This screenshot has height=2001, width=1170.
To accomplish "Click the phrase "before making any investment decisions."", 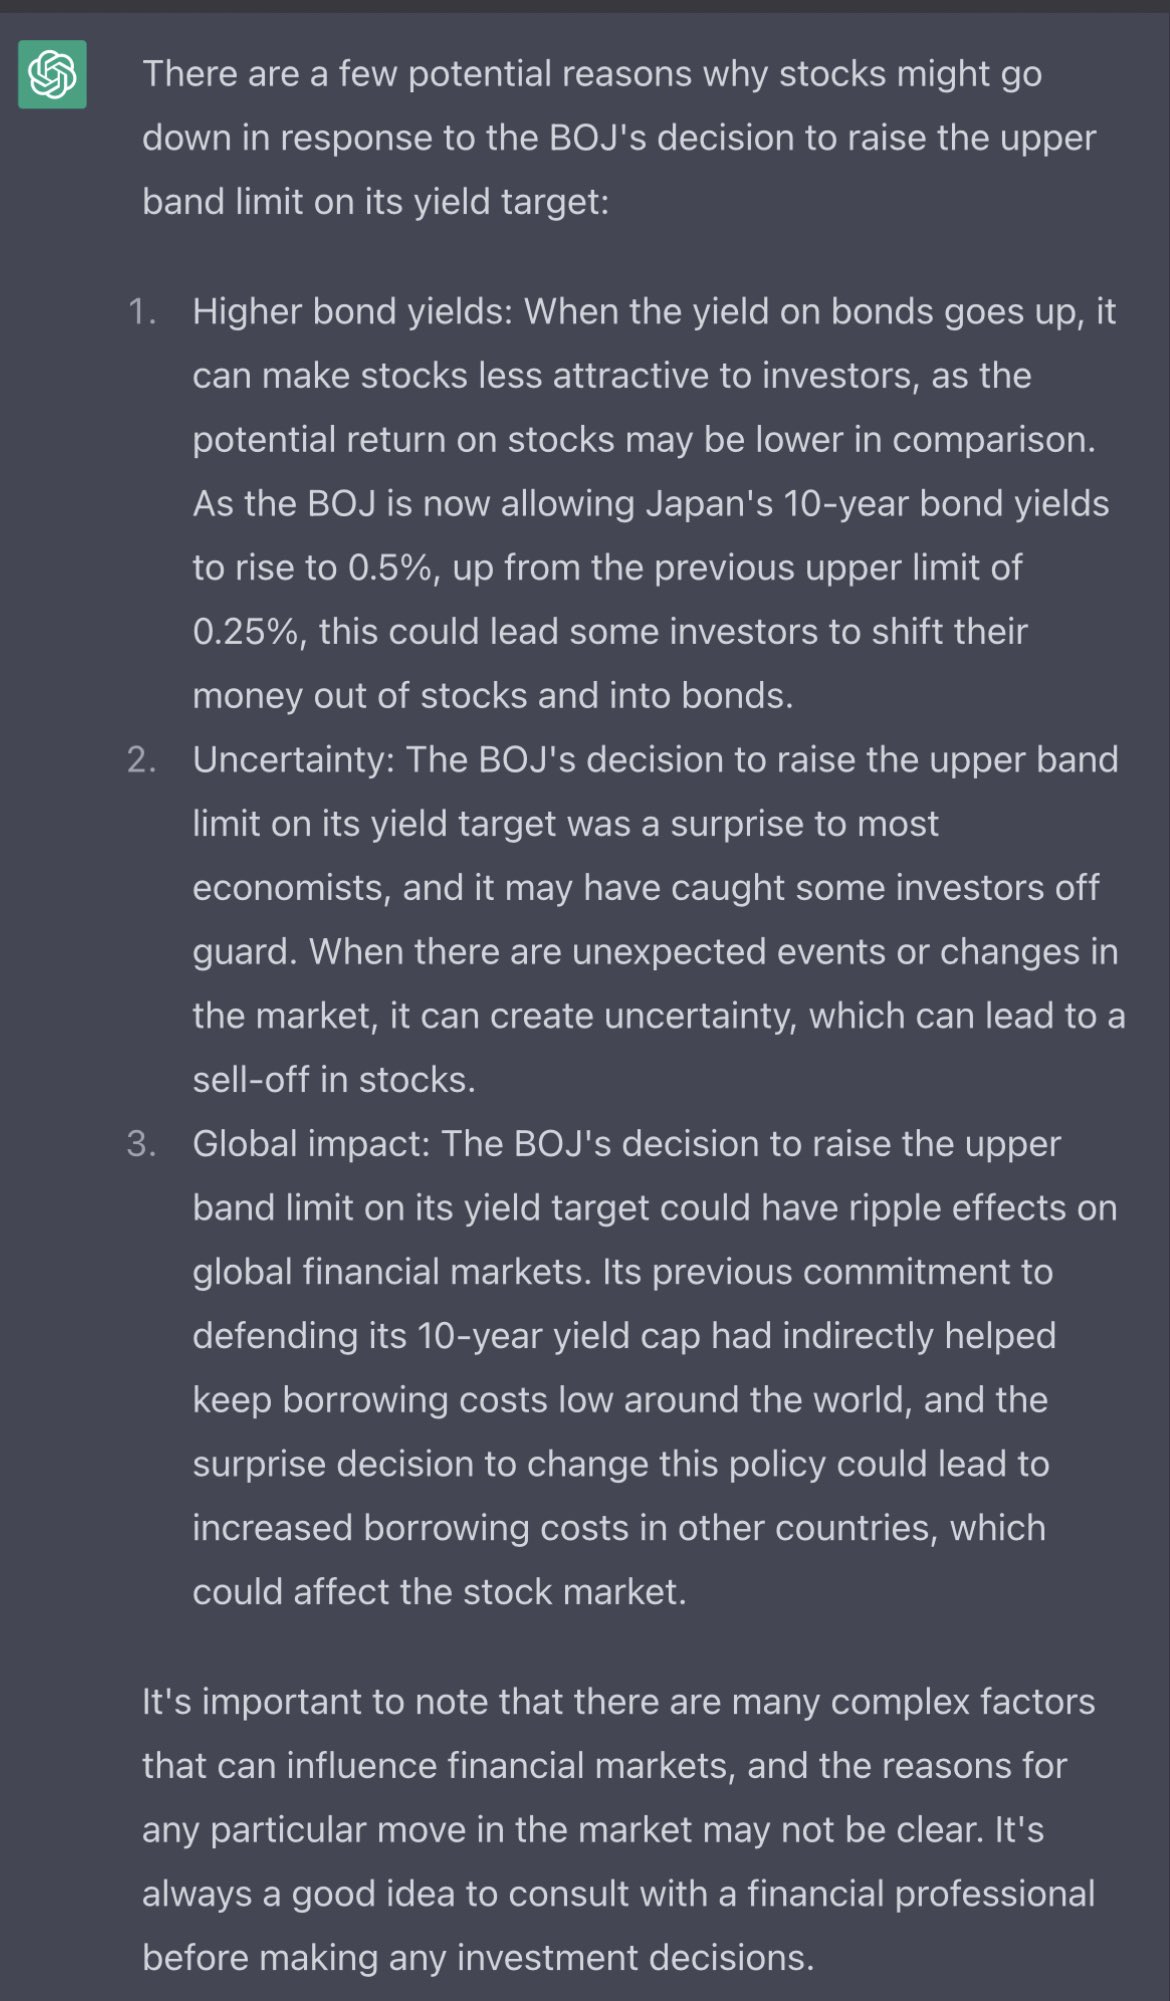I will (478, 1958).
